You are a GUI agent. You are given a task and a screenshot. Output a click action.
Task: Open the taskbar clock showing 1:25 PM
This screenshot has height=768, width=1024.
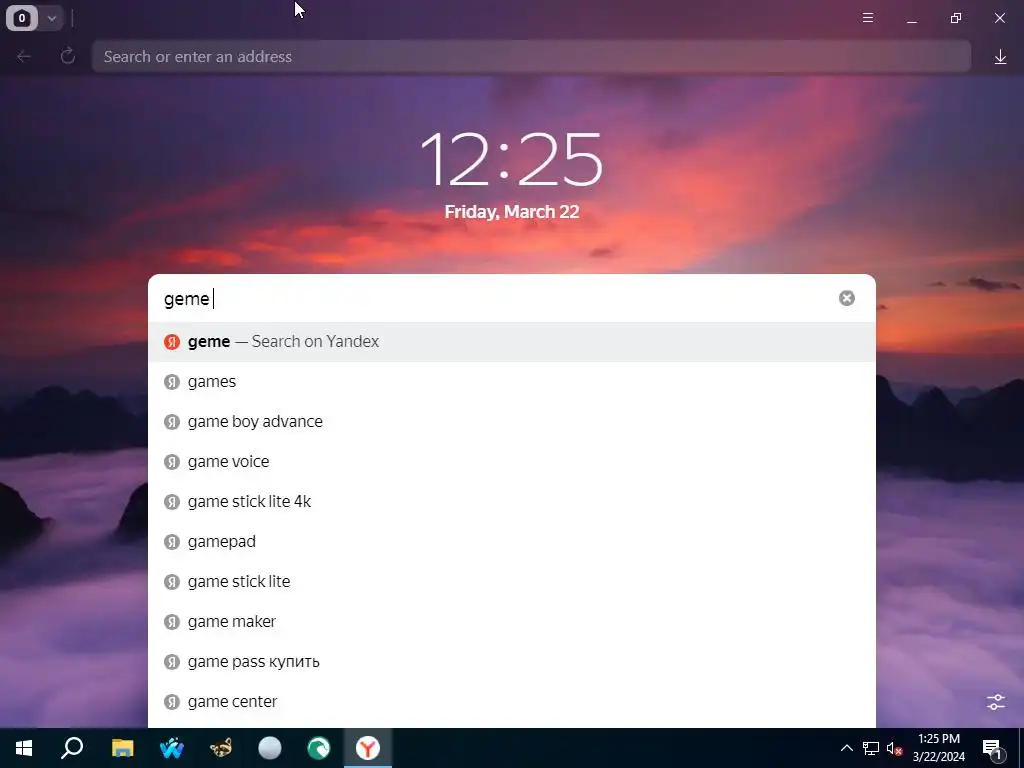point(938,748)
